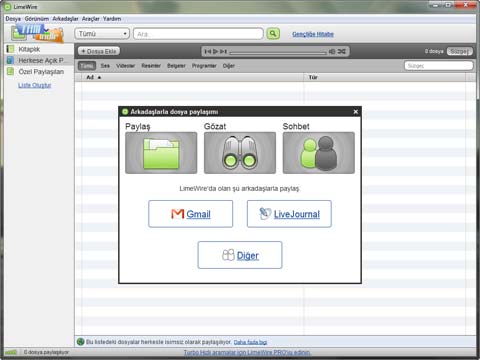Select the Videolar filter tab

[x=126, y=66]
